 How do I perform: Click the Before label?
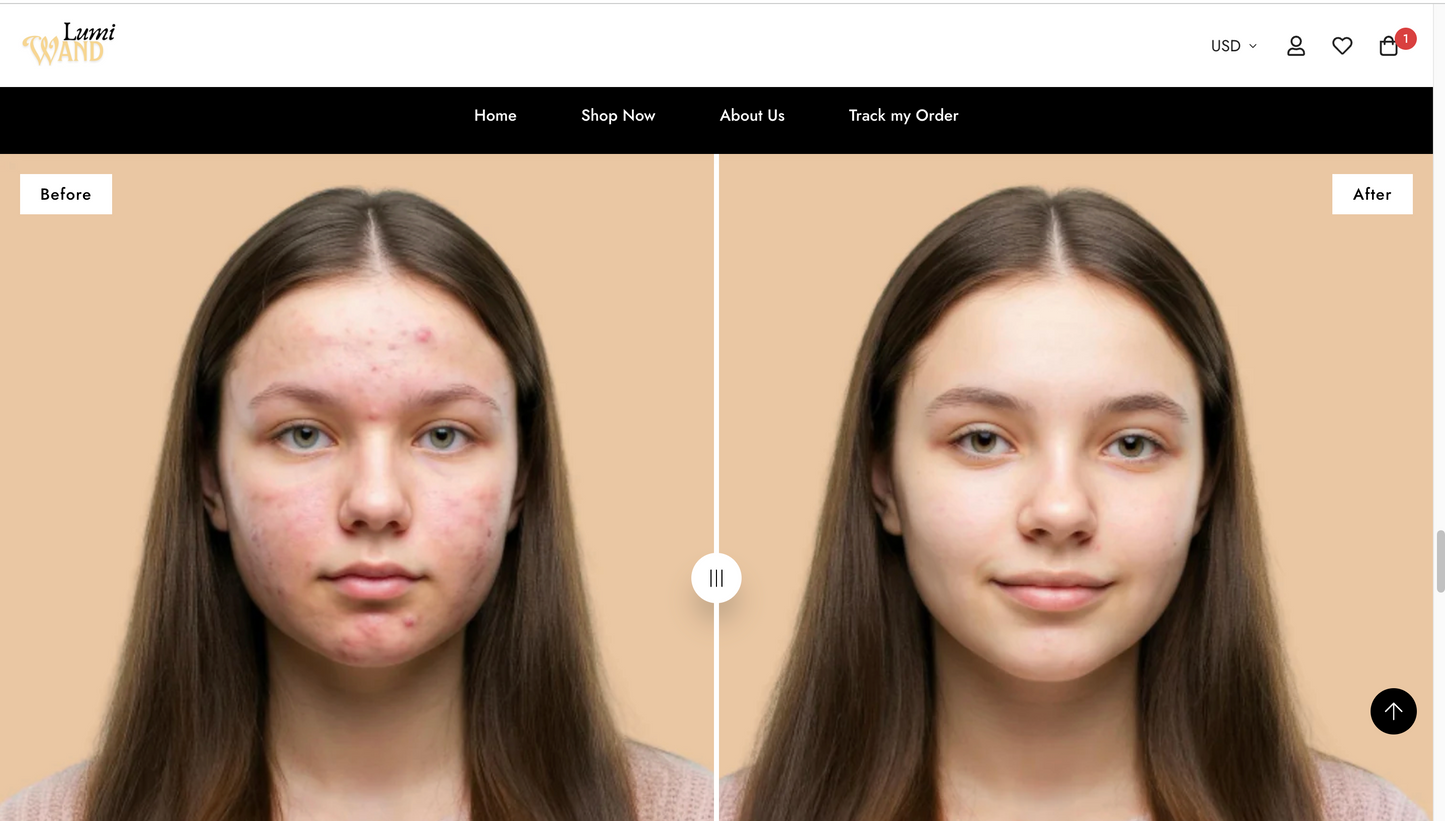(x=66, y=194)
